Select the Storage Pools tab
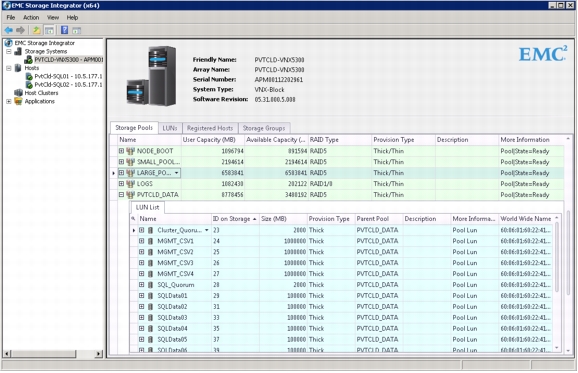This screenshot has width=578, height=373. (x=134, y=128)
